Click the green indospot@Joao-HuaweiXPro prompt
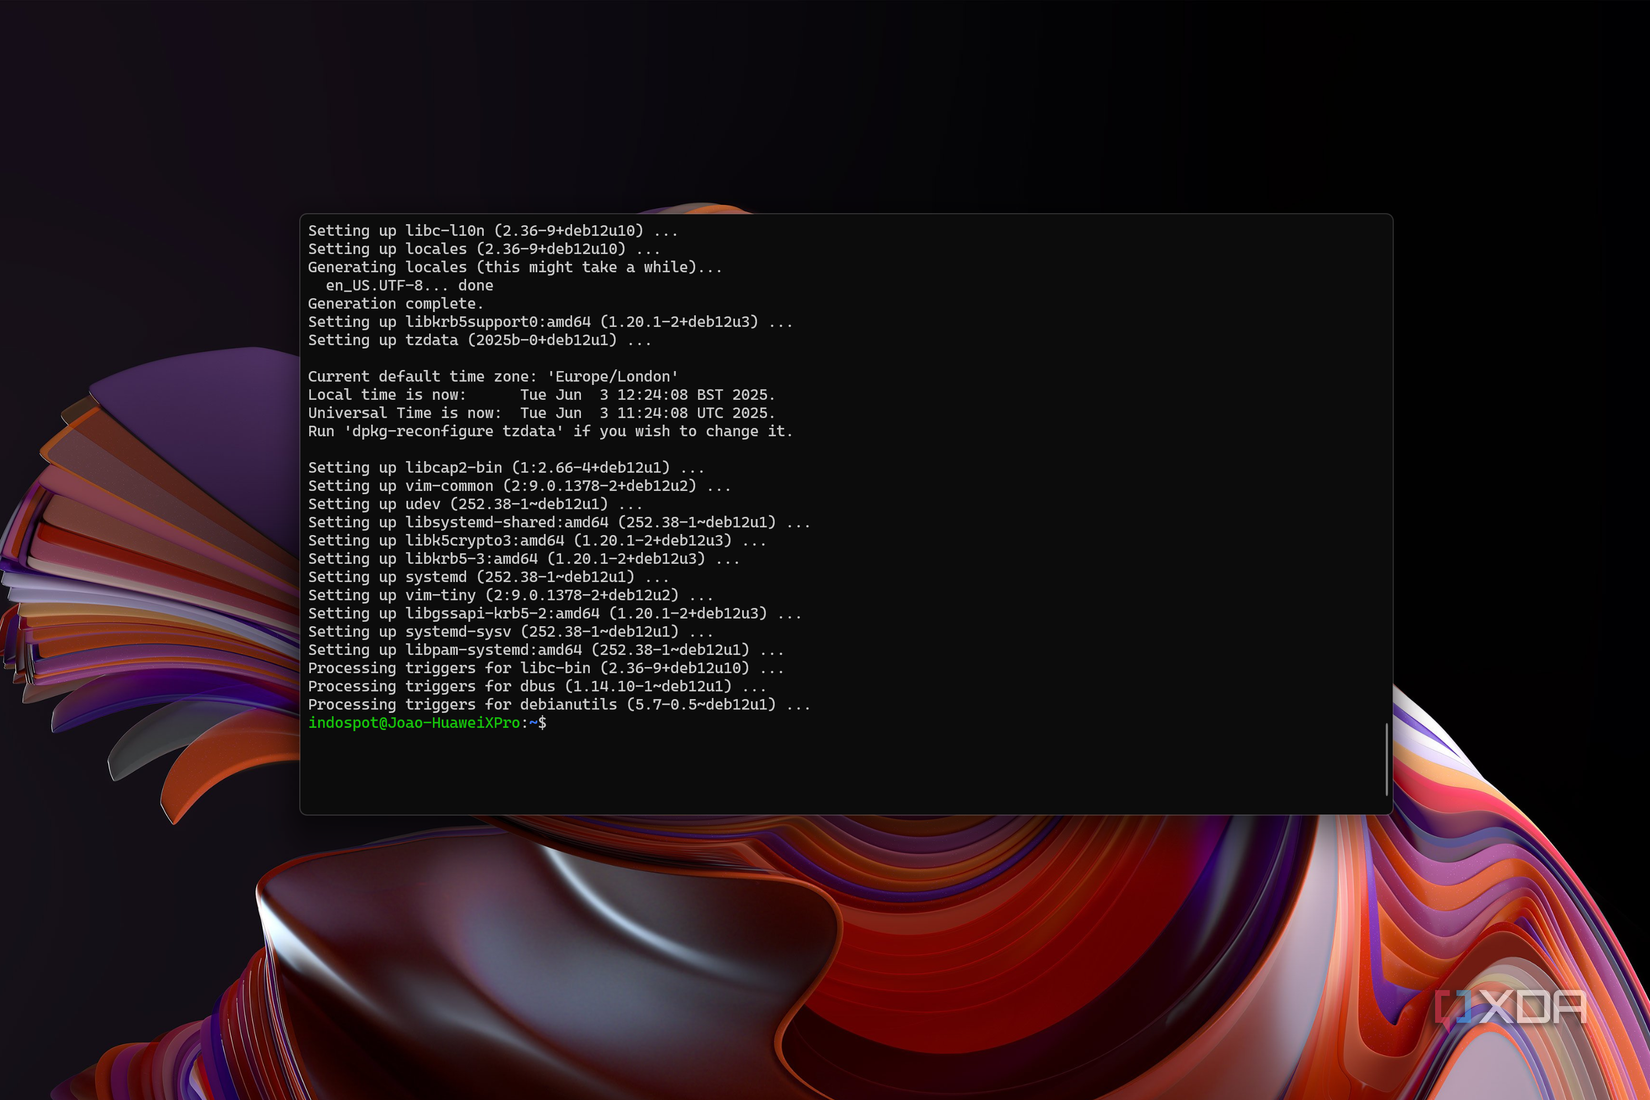 [x=413, y=722]
